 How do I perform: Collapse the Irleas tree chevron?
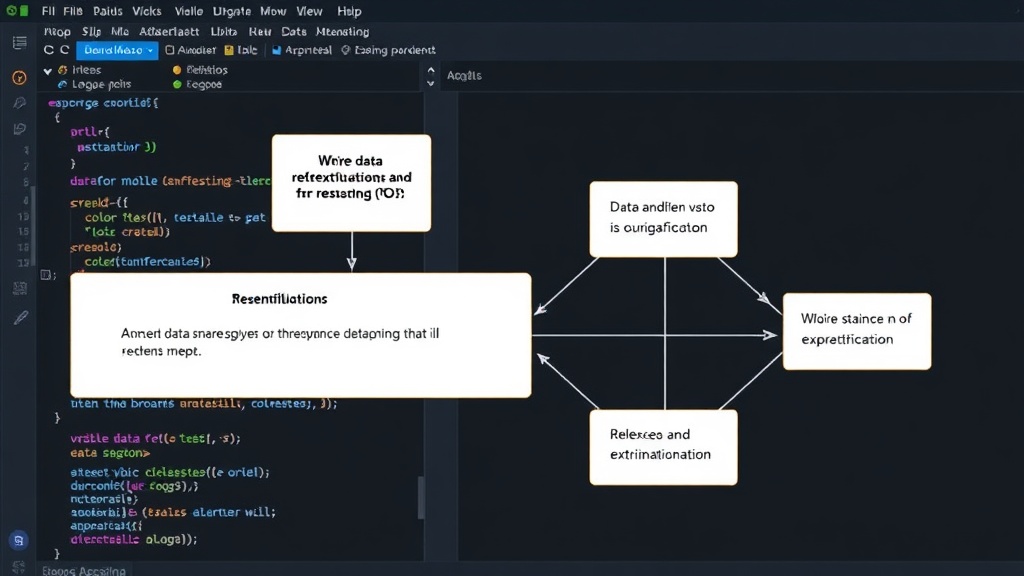pyautogui.click(x=48, y=71)
